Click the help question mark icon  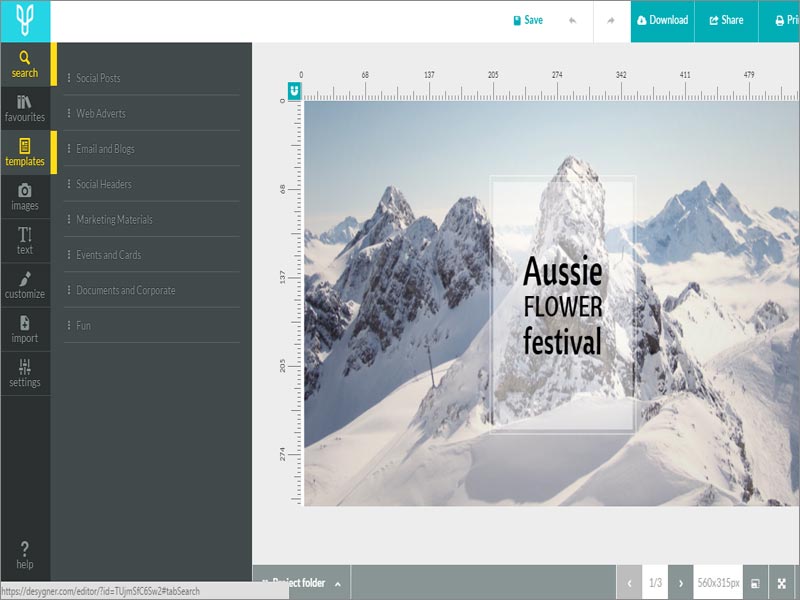pos(25,554)
